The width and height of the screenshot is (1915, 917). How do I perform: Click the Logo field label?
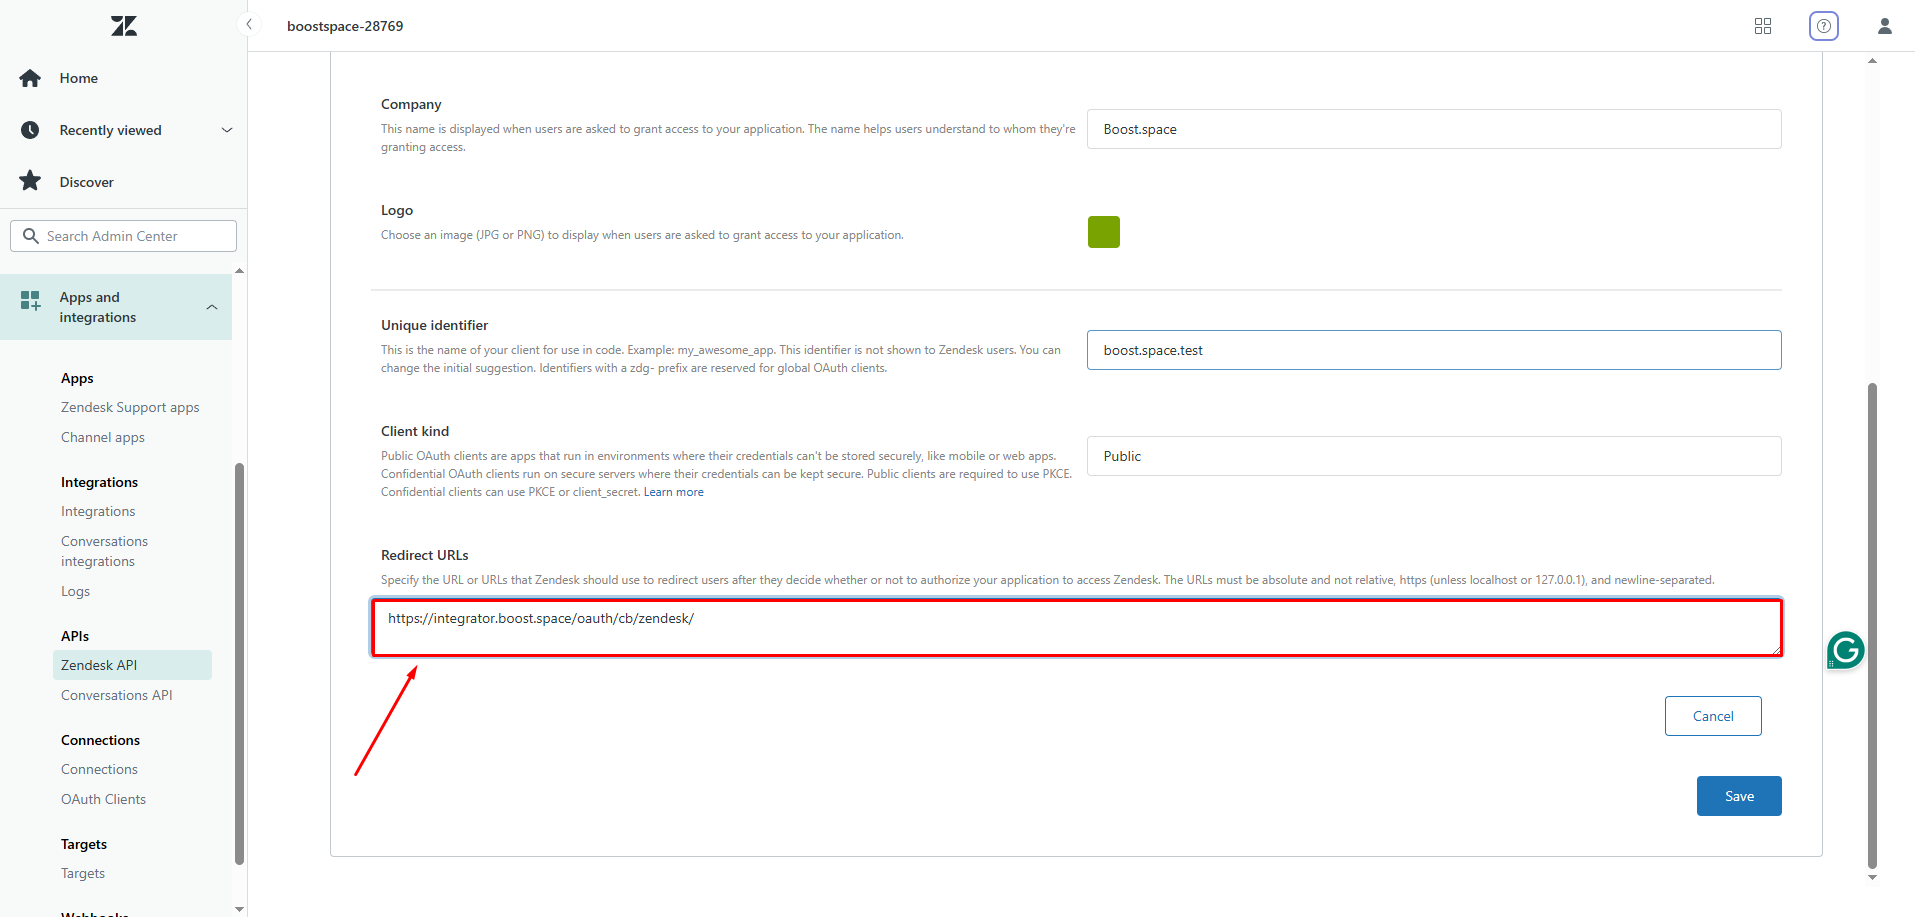pos(397,210)
